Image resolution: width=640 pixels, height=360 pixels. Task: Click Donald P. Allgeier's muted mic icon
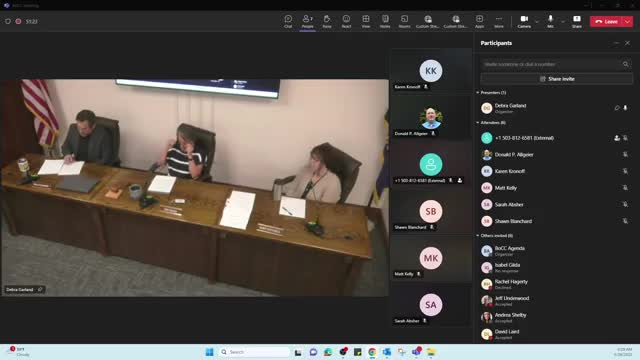(x=625, y=155)
